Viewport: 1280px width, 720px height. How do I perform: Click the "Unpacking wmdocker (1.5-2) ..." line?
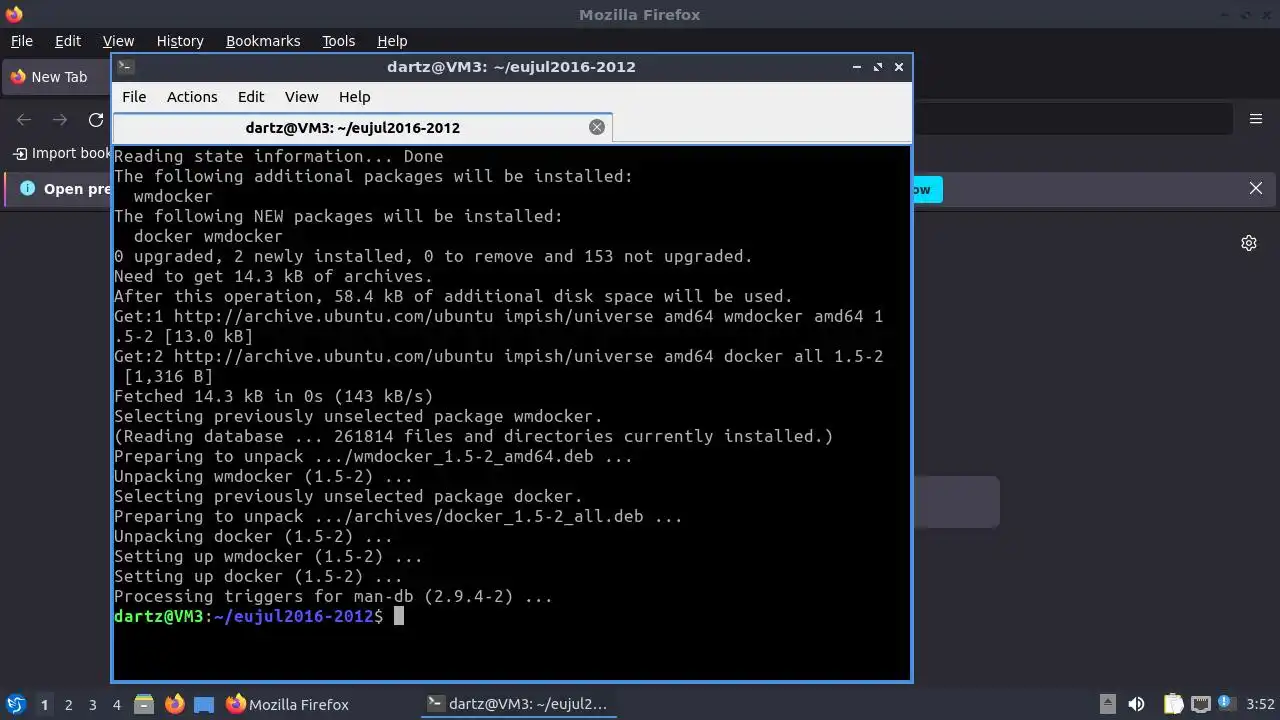point(263,476)
